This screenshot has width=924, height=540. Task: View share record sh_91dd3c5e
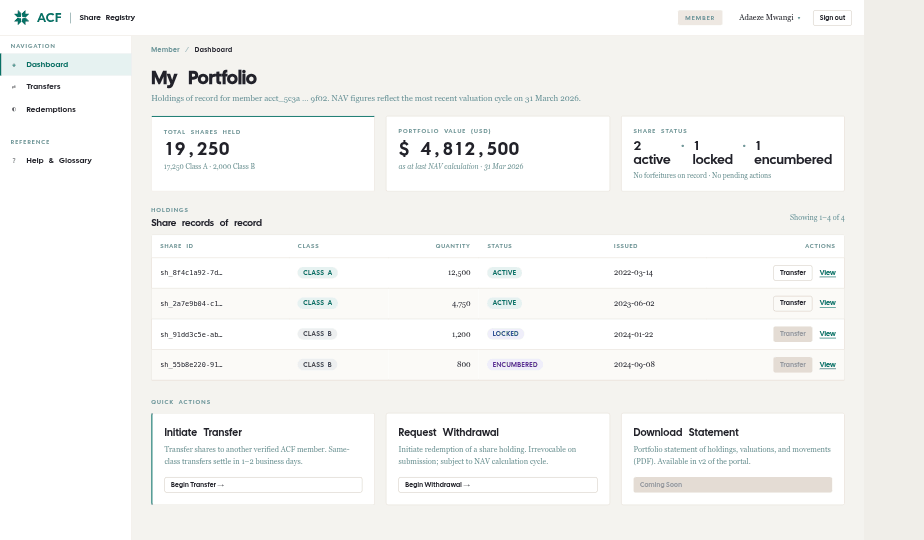(x=827, y=334)
